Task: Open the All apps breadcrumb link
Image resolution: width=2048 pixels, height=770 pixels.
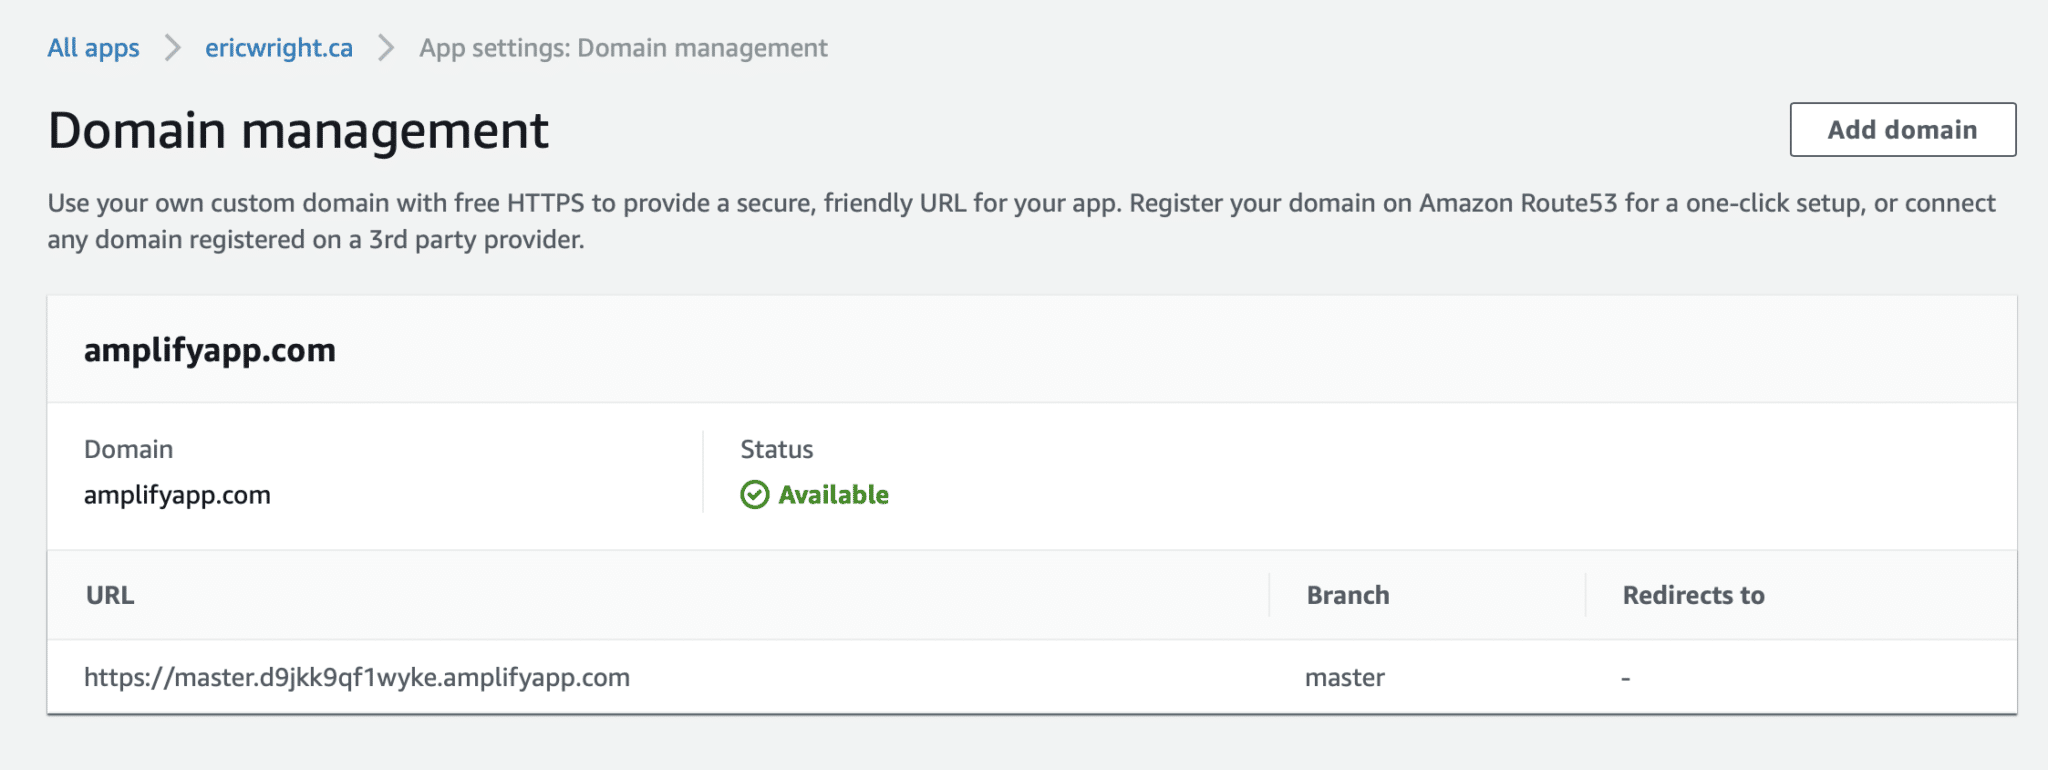Action: [93, 48]
